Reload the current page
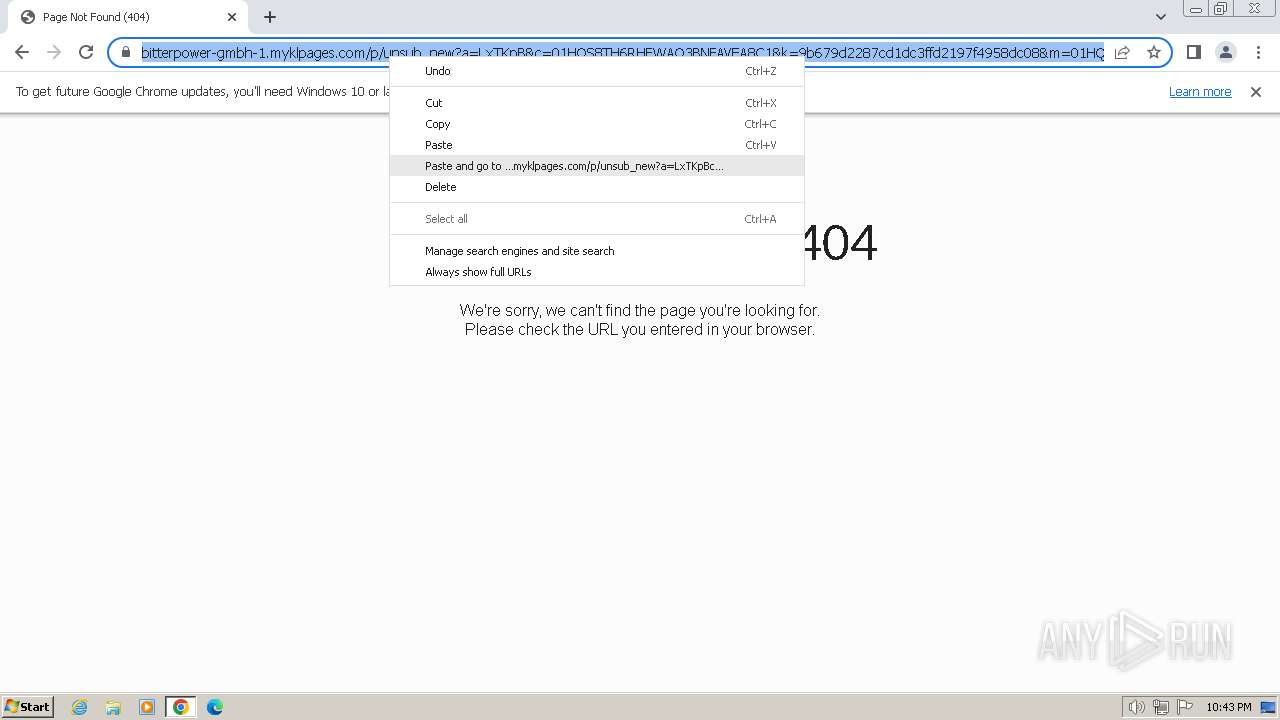Screen dimensions: 1280x720 [x=86, y=52]
